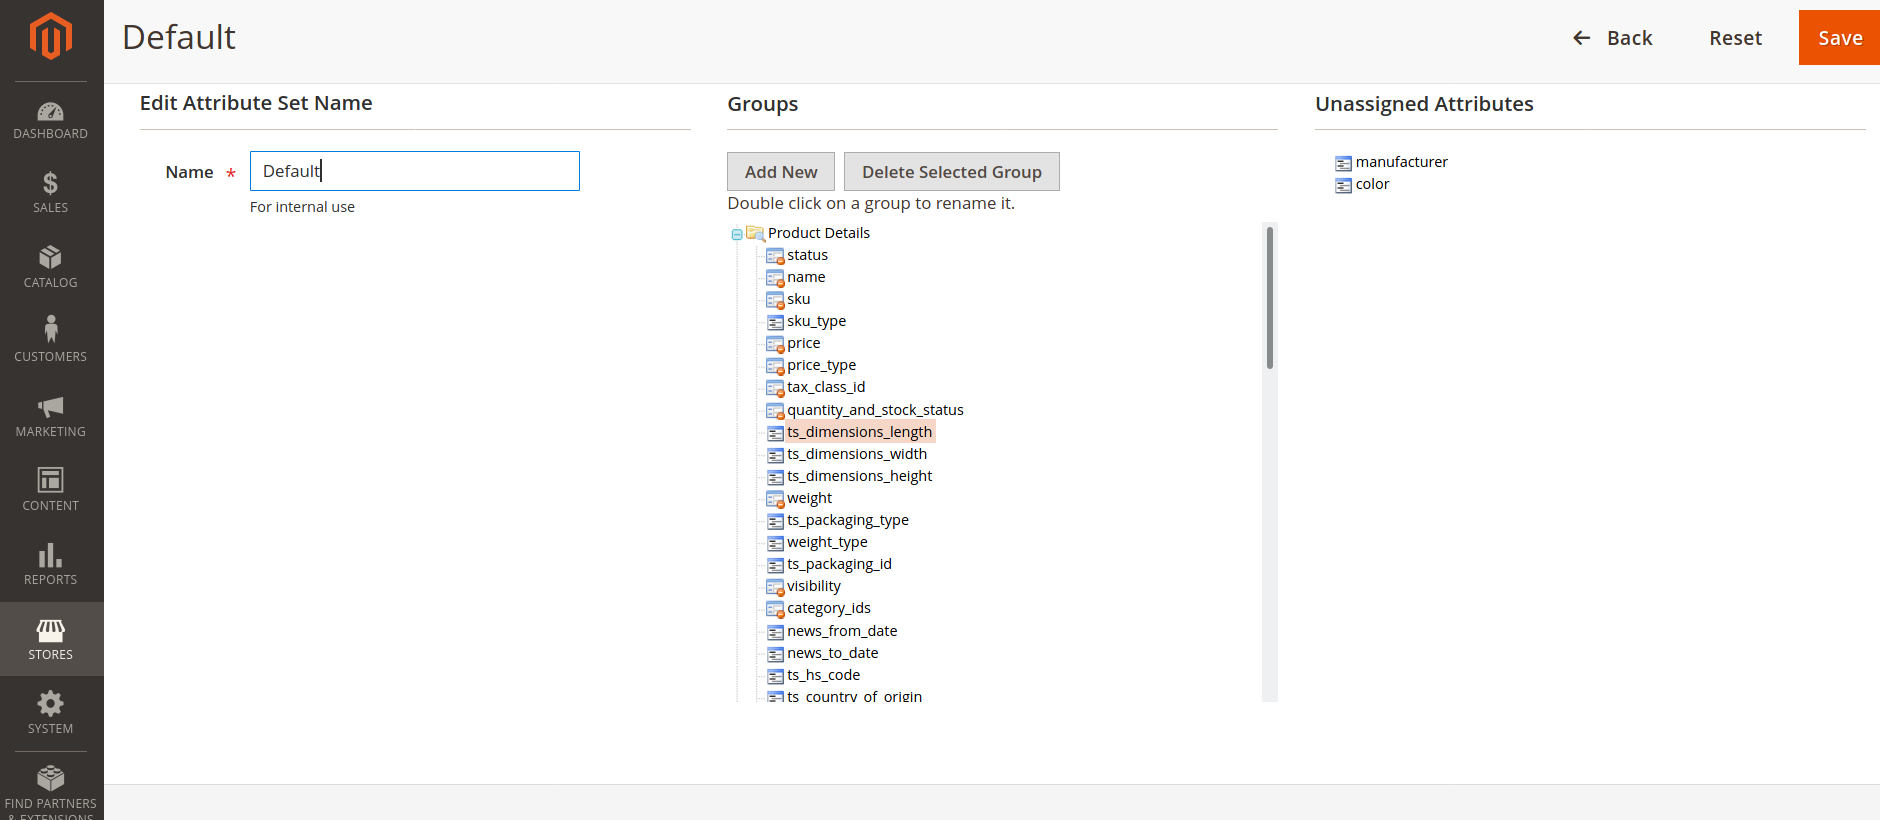Click the Add New group button
1880x820 pixels.
[x=781, y=172]
